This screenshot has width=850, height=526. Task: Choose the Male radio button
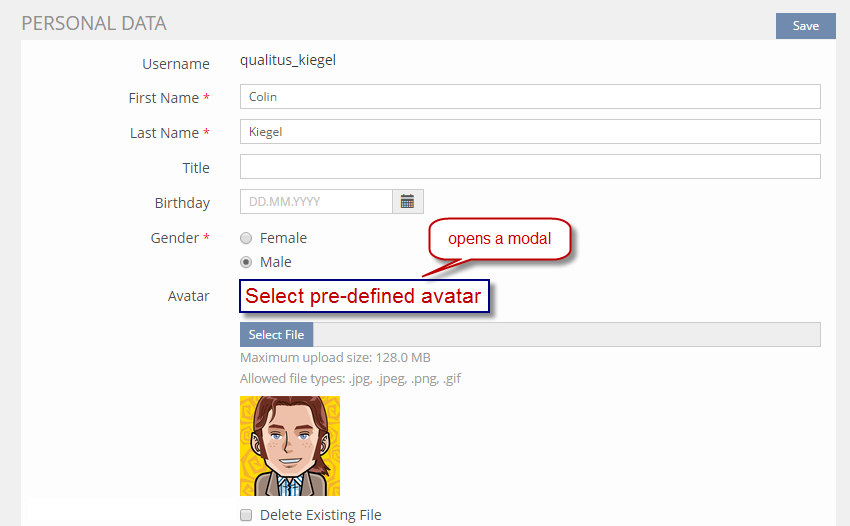click(x=247, y=262)
